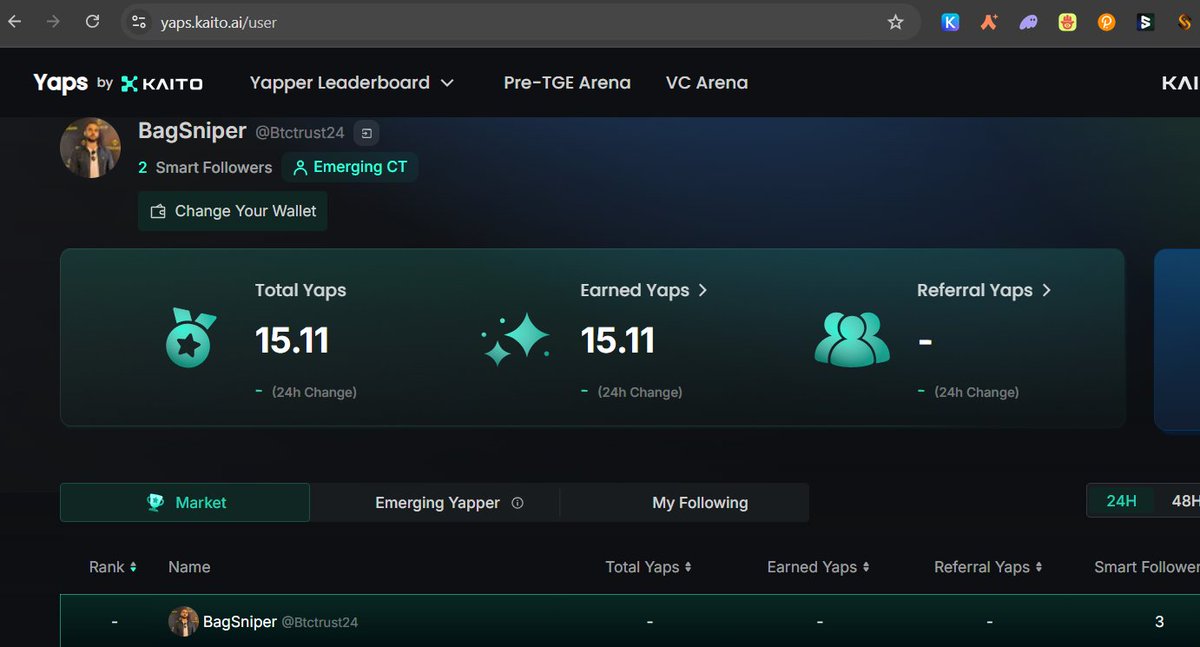Switch to the Market tab

click(x=185, y=503)
